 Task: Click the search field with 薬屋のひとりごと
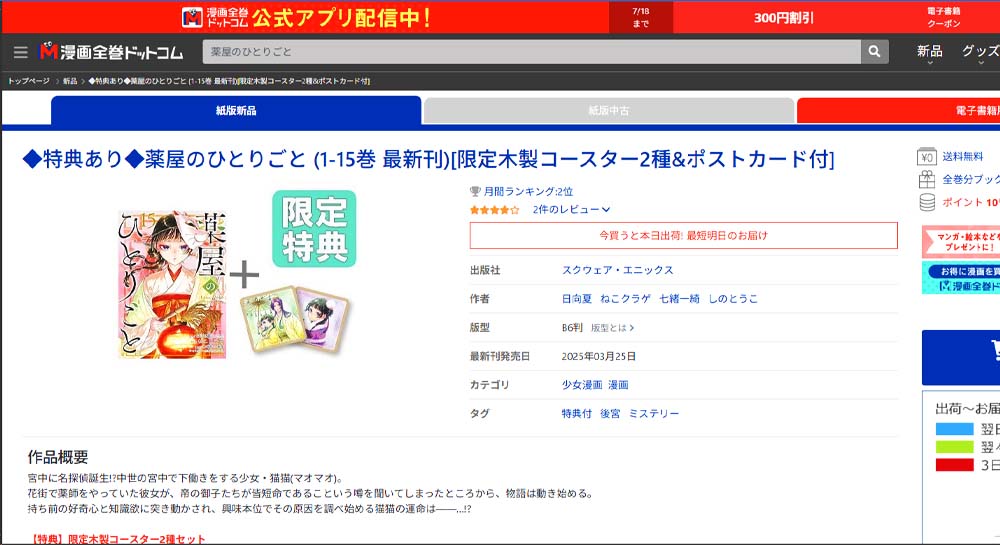(531, 52)
